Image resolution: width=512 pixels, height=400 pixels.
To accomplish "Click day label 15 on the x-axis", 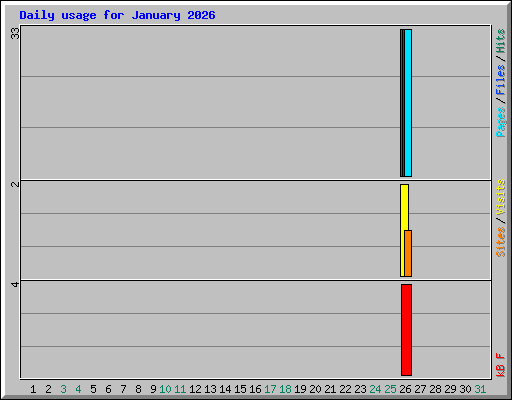I will coord(240,389).
